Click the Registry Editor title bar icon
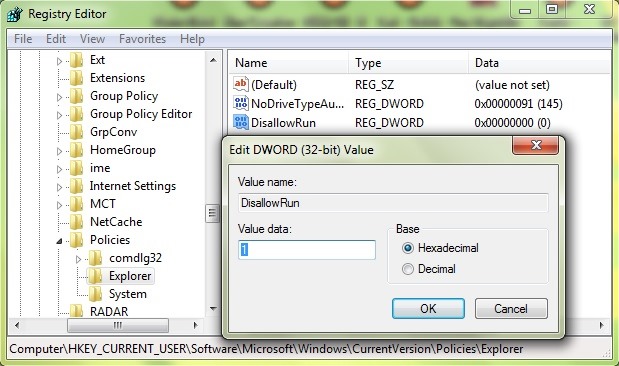 coord(15,14)
